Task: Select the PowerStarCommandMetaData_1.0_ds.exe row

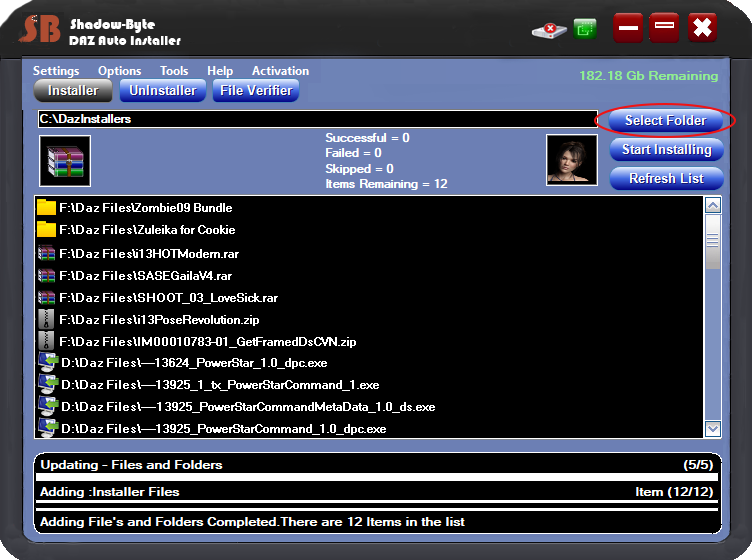Action: (x=369, y=407)
